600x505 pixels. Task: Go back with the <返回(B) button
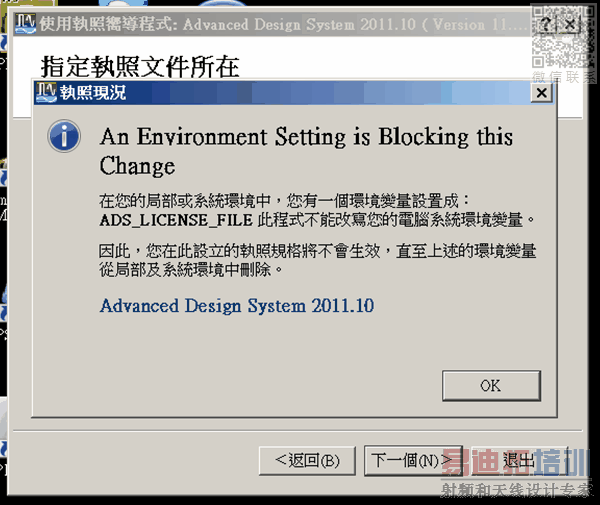point(307,460)
